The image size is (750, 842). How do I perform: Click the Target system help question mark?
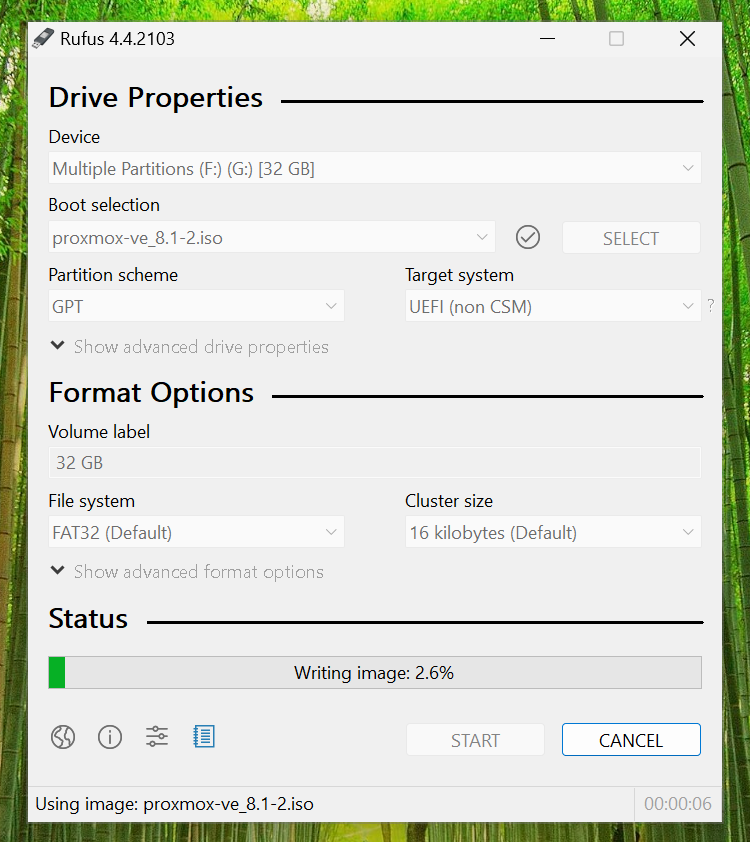coord(711,306)
